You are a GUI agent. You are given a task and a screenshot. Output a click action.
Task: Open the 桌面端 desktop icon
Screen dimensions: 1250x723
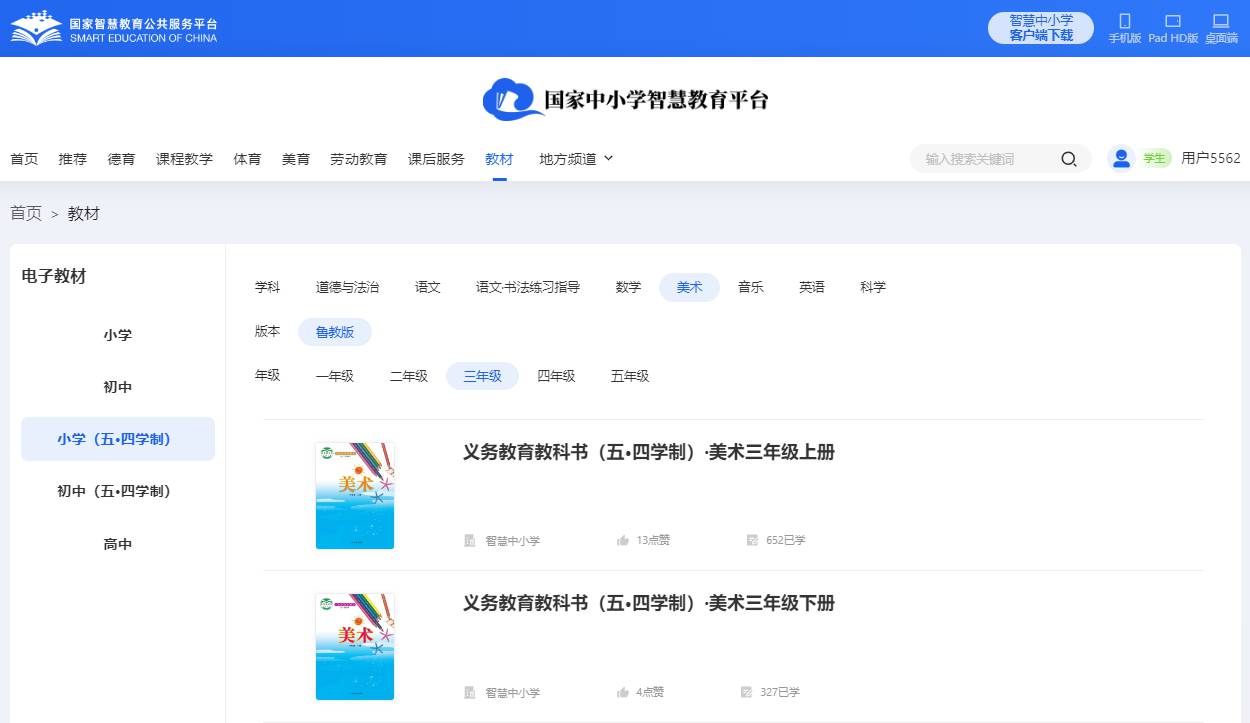point(1221,20)
